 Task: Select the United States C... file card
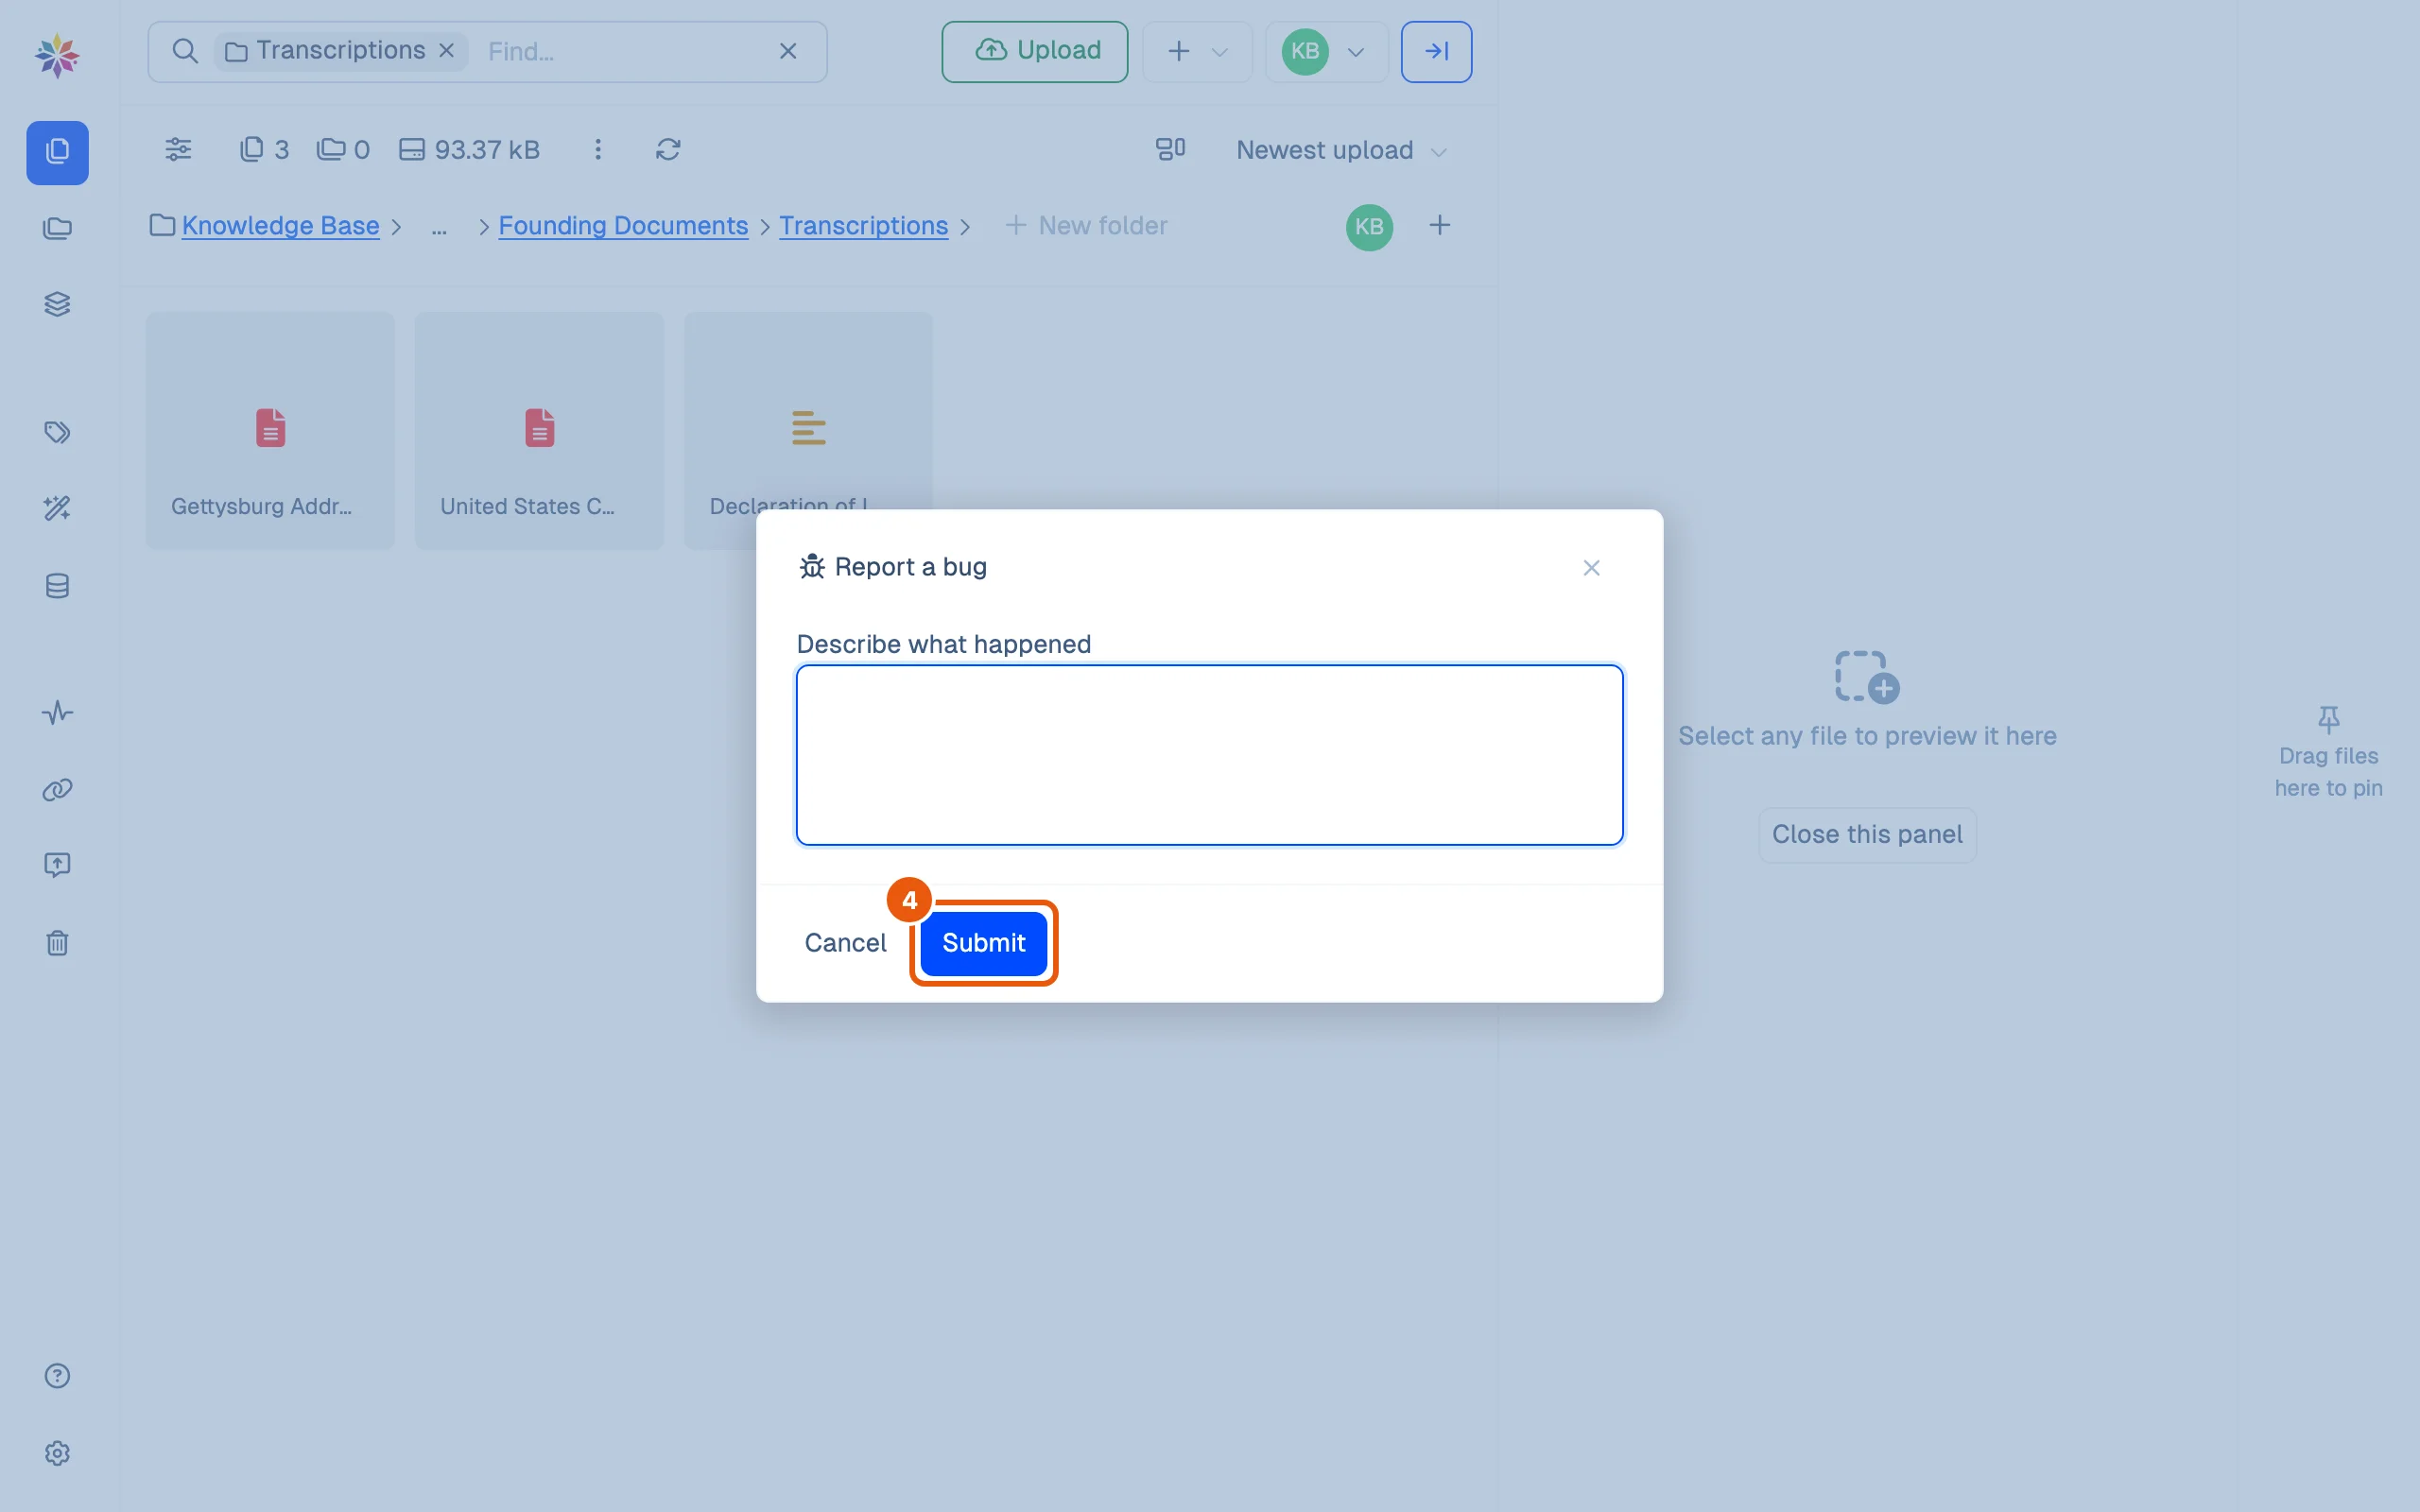[539, 430]
